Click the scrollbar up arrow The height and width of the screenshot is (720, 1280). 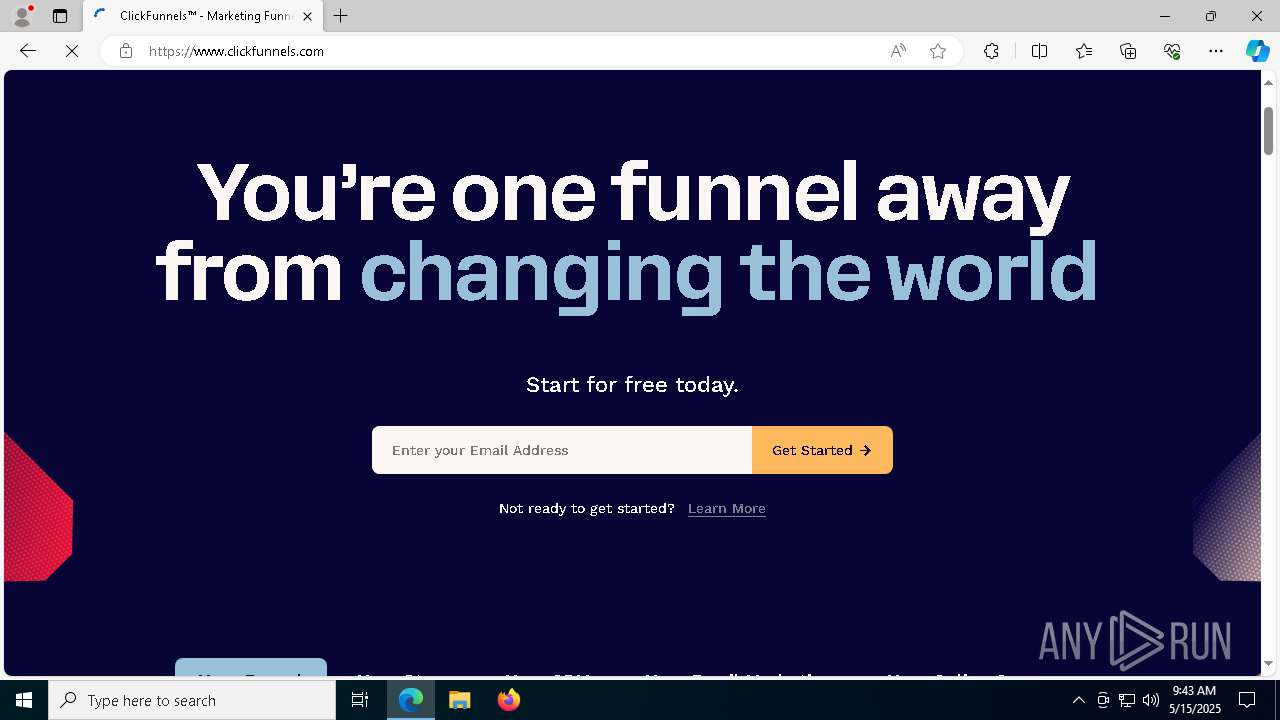click(1268, 81)
